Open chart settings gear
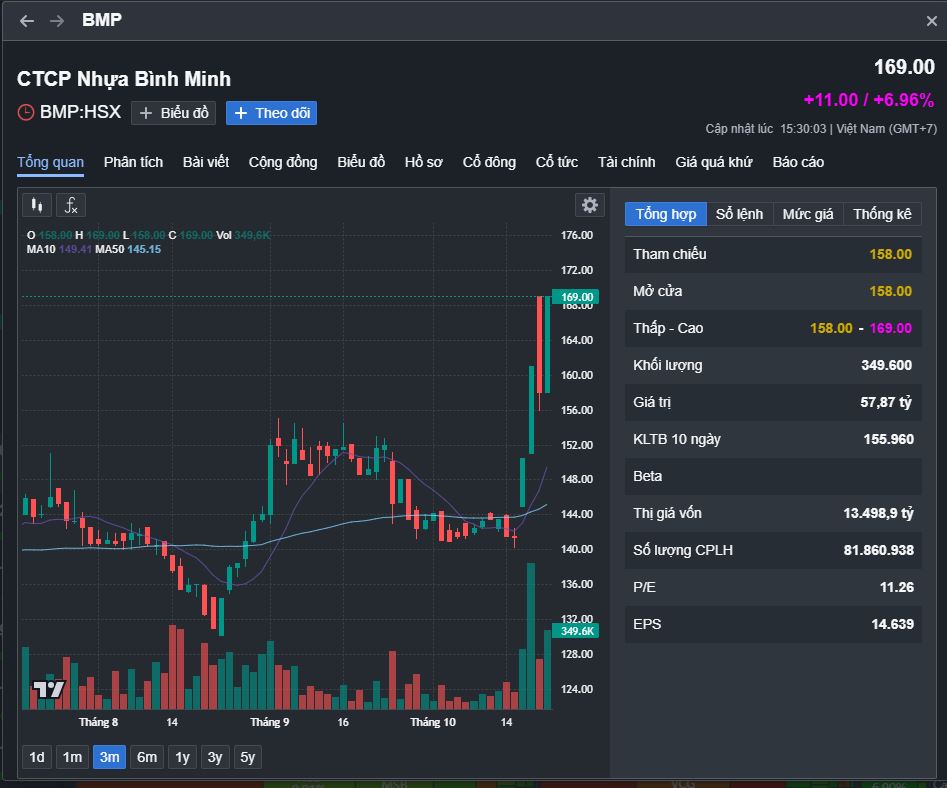 pyautogui.click(x=590, y=205)
